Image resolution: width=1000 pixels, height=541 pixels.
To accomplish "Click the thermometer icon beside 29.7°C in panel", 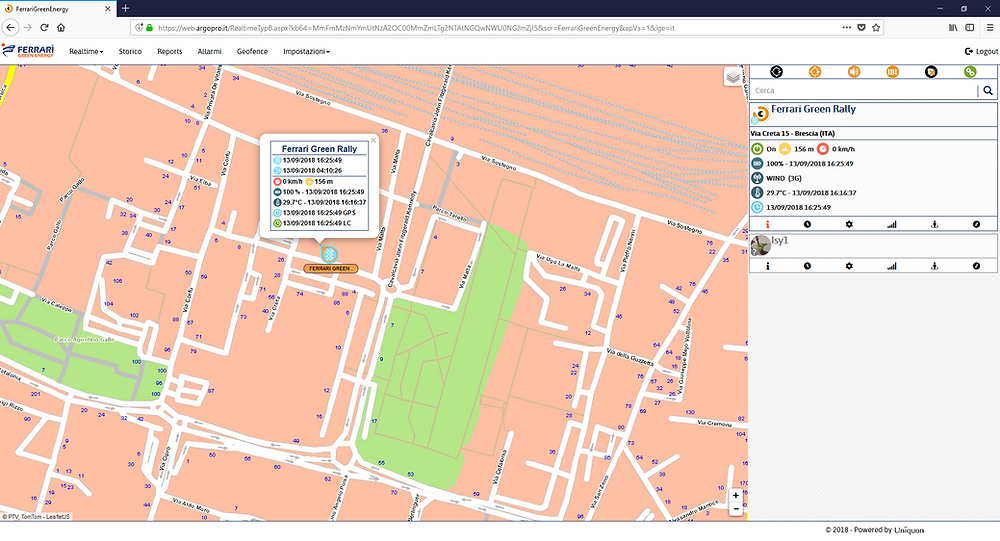I will [757, 193].
